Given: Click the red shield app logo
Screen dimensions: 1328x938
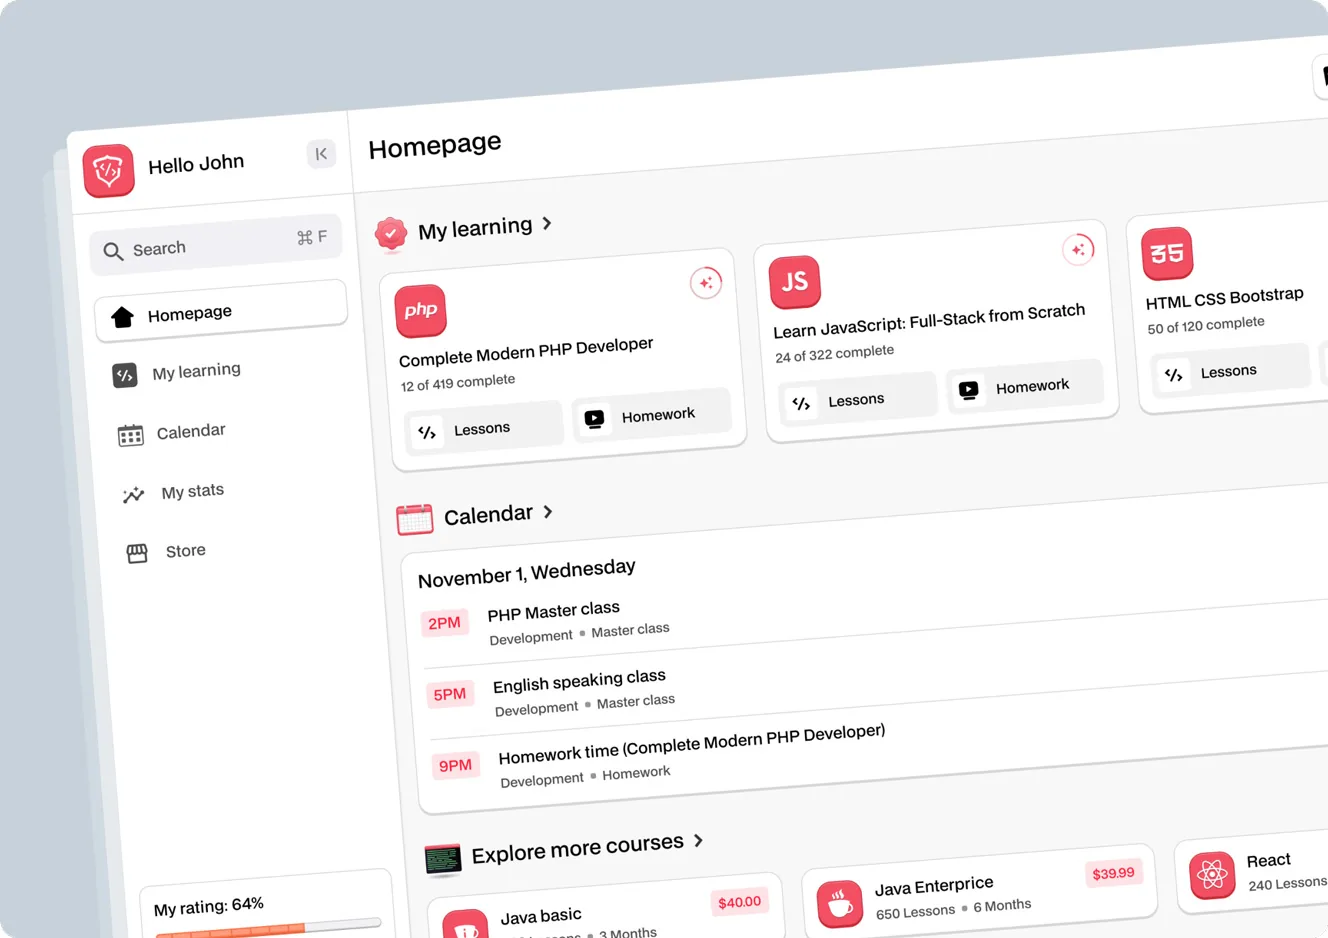Looking at the screenshot, I should tap(108, 171).
